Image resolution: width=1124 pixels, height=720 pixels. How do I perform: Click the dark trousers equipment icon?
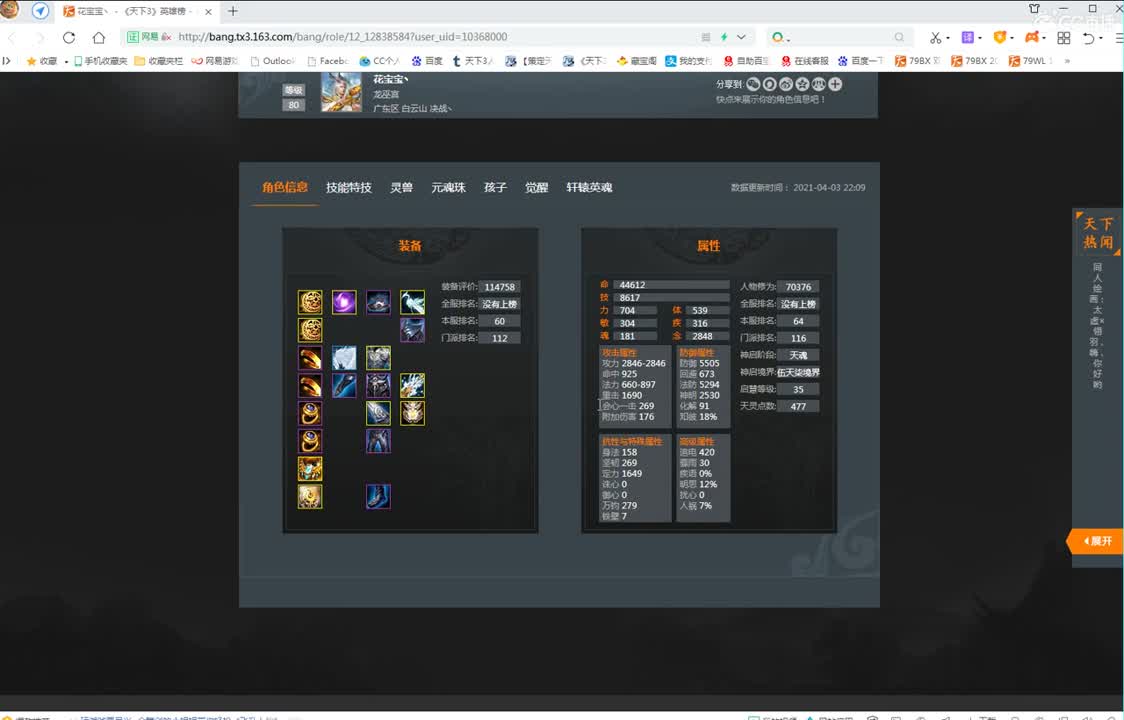coord(378,441)
